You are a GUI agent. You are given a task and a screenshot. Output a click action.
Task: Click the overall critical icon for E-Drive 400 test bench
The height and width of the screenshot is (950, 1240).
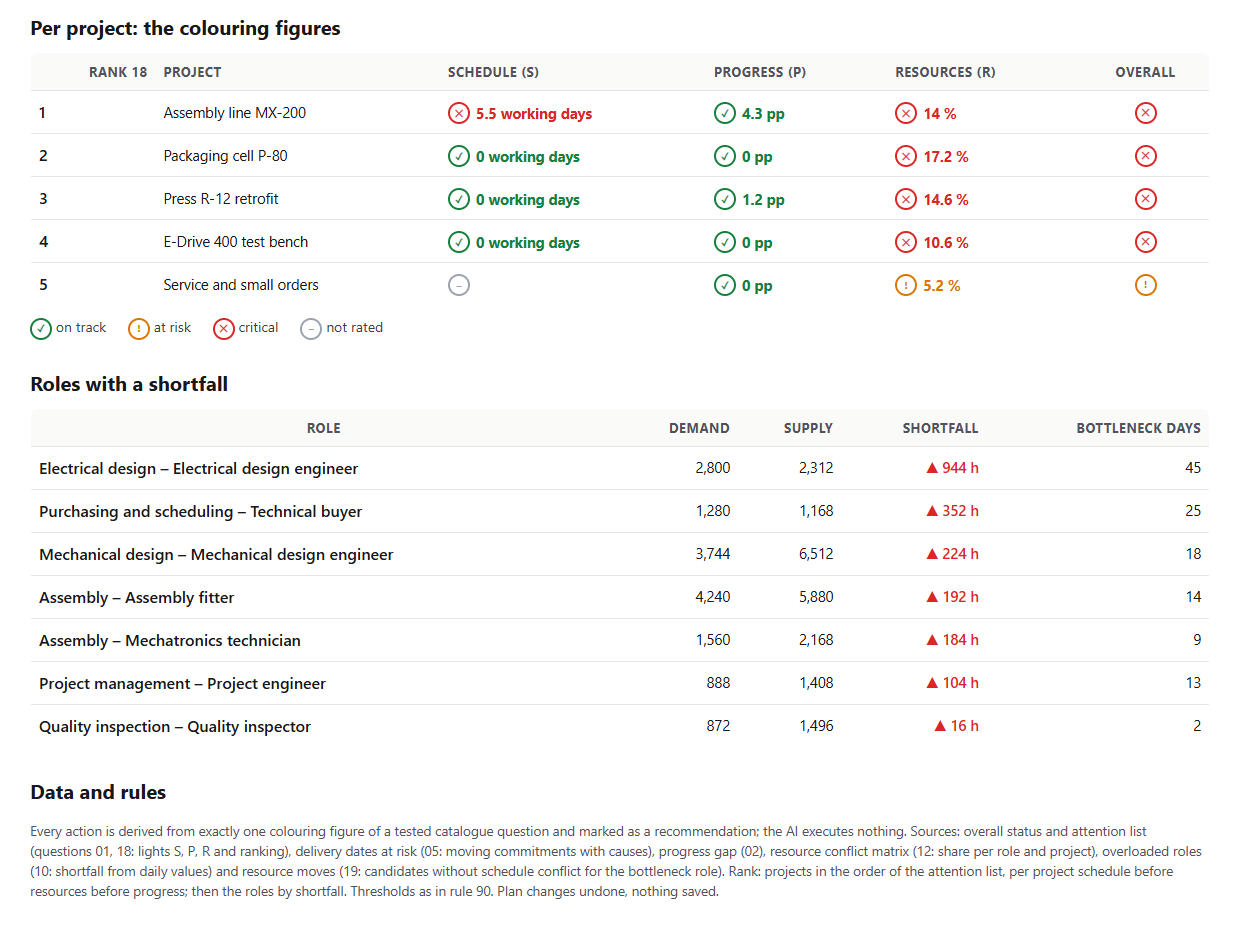(1146, 242)
